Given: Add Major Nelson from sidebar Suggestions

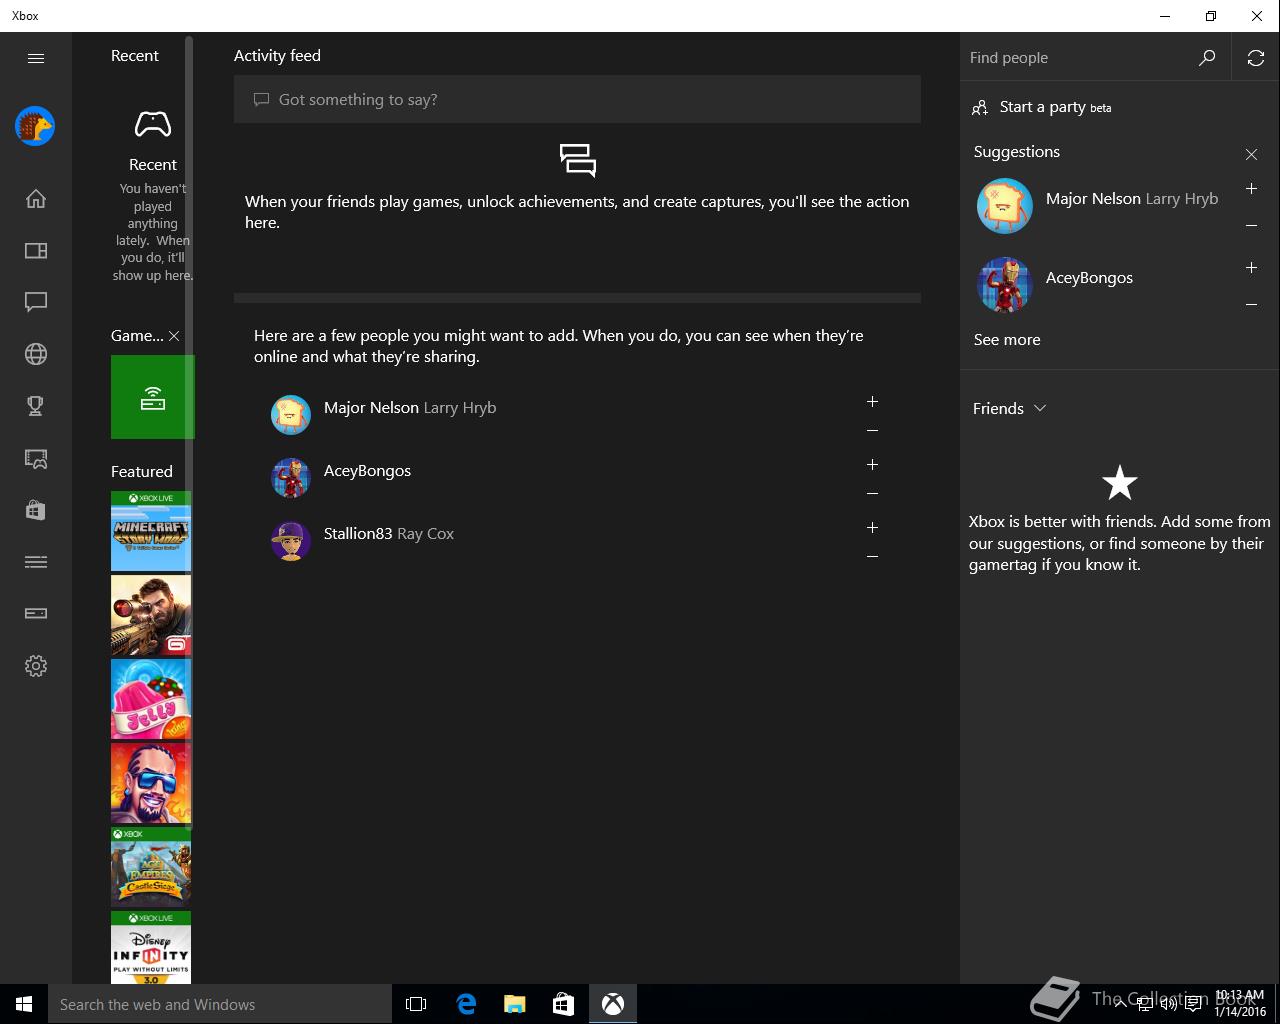Looking at the screenshot, I should (1251, 189).
